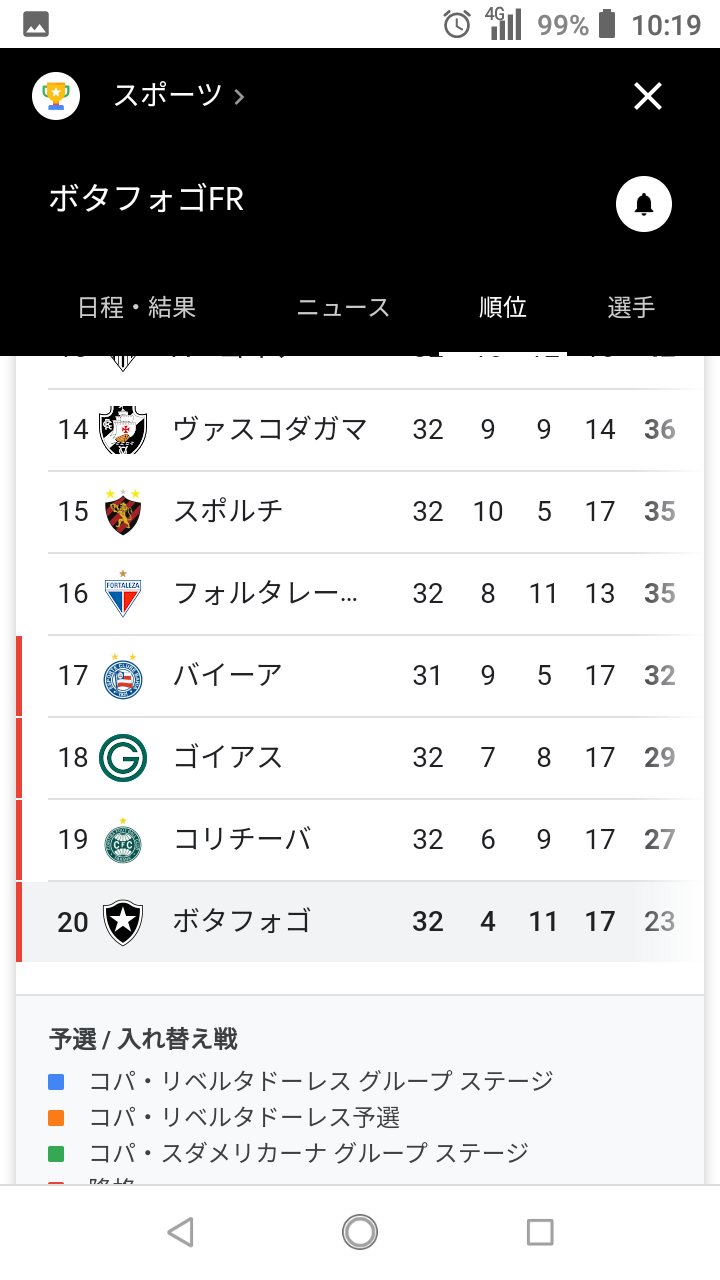Tap the notification bell icon

coord(643,205)
